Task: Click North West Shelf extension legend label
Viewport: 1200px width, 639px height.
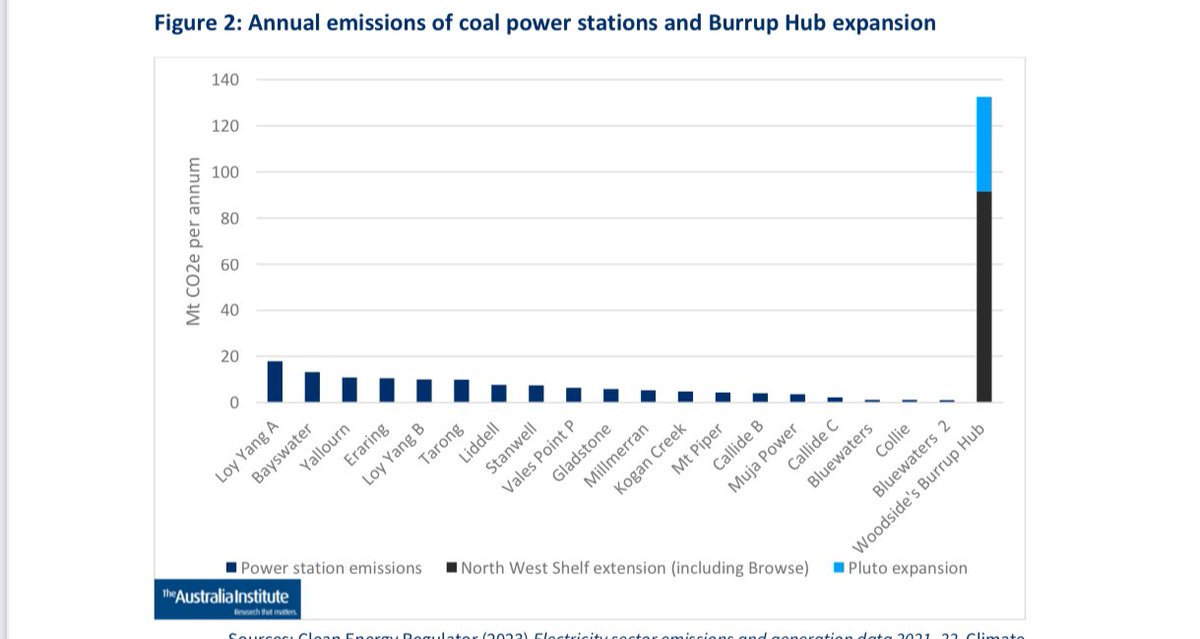Action: click(635, 568)
